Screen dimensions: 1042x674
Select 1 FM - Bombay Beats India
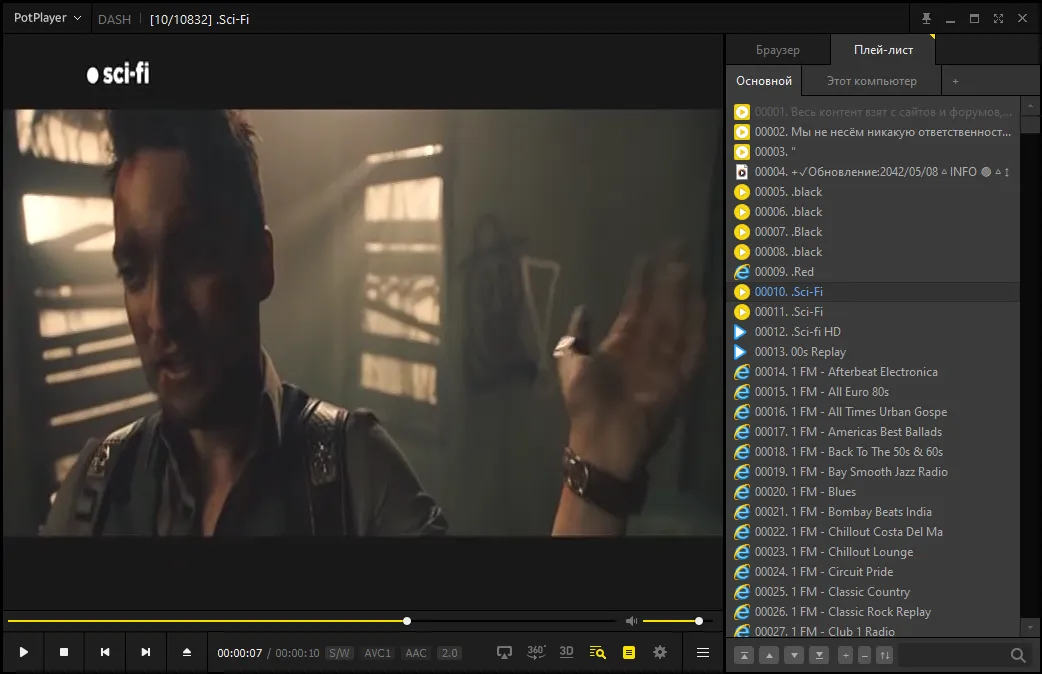(x=873, y=512)
